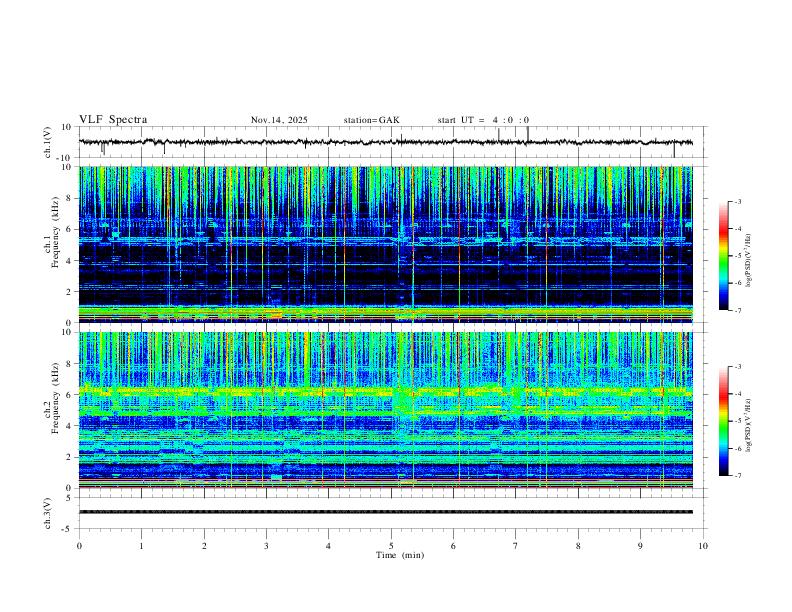The image size is (792, 612).
Task: Click the 'station=GAK' label
Action: point(371,120)
